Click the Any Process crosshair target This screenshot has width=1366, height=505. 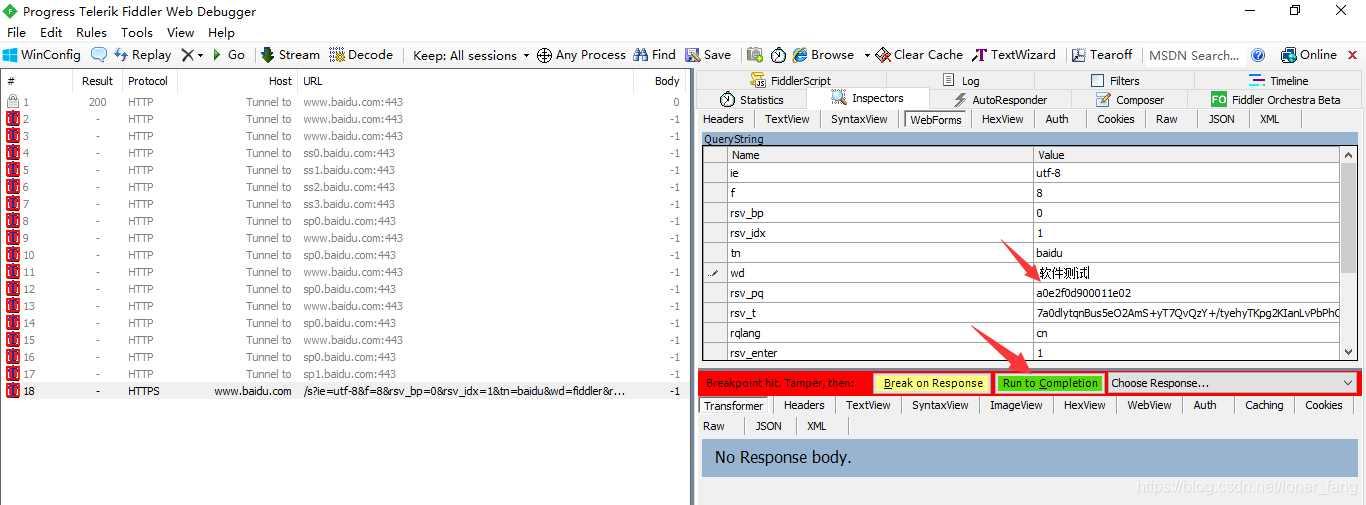(x=581, y=55)
